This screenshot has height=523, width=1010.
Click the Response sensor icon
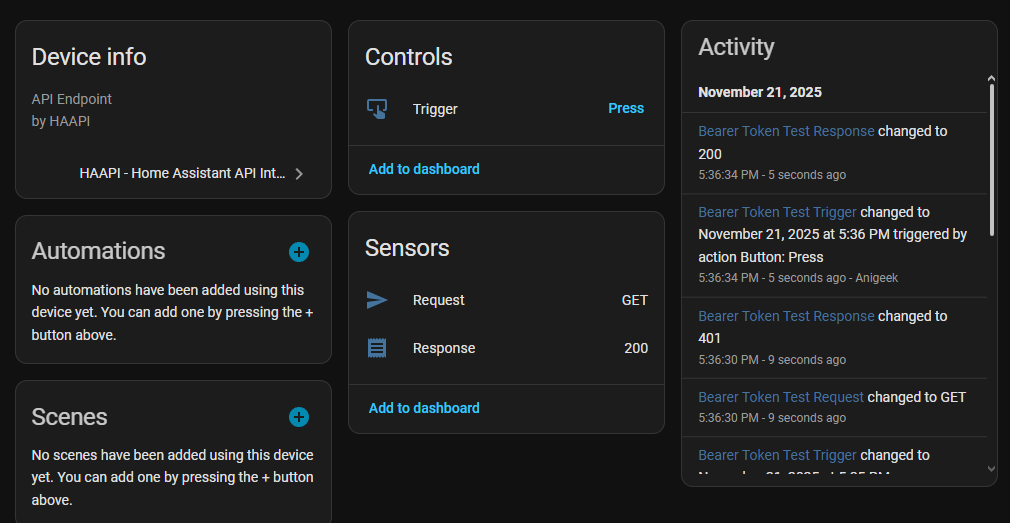point(377,348)
